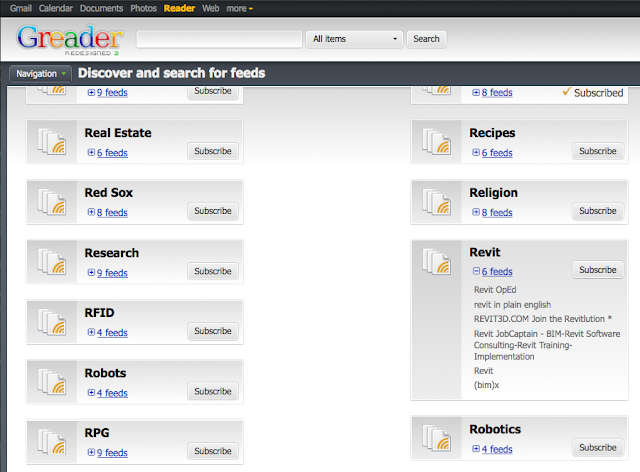The width and height of the screenshot is (640, 472).
Task: Subscribe to the Recipes bundle
Action: (598, 151)
